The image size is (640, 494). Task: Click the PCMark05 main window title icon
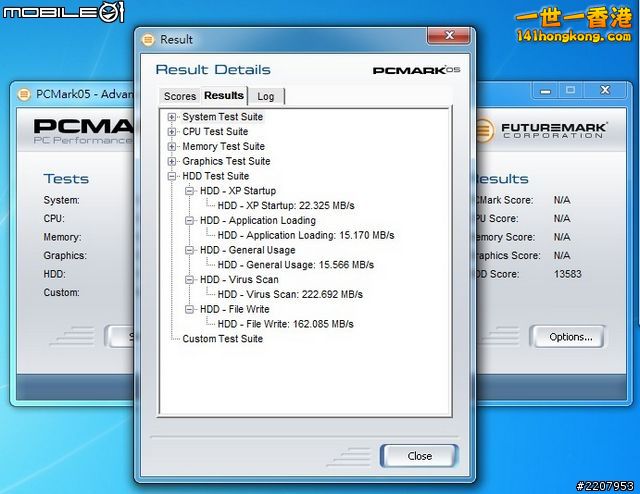24,95
